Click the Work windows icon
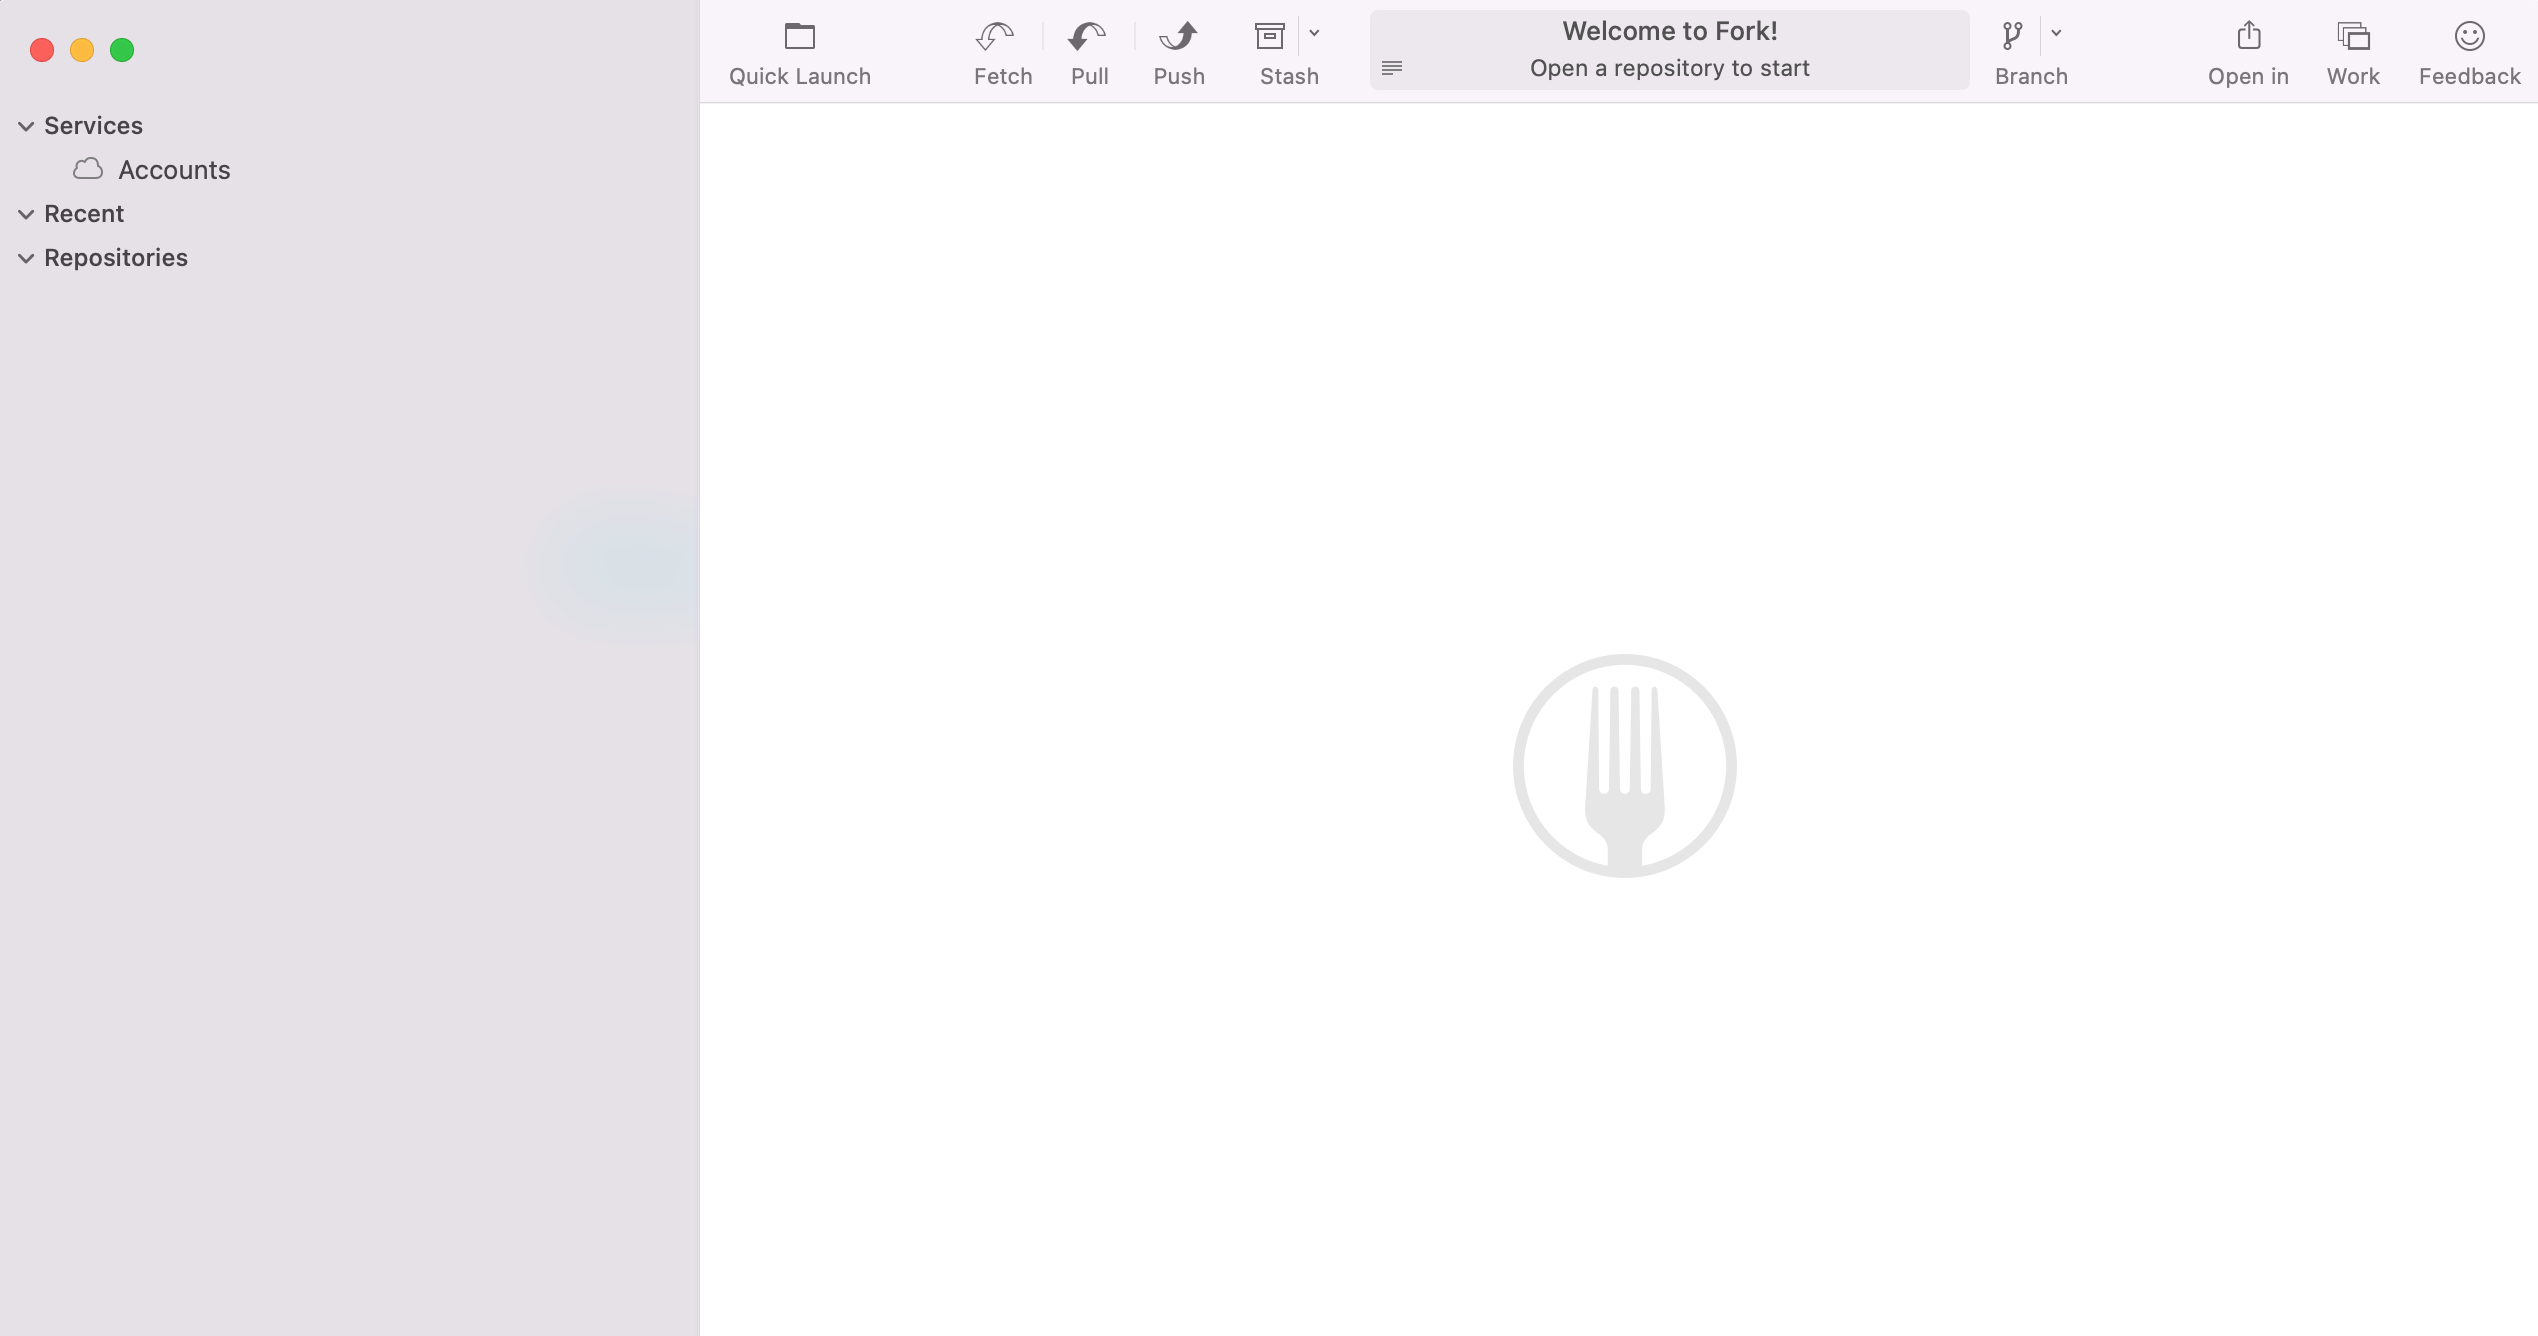This screenshot has height=1336, width=2538. pos(2354,36)
